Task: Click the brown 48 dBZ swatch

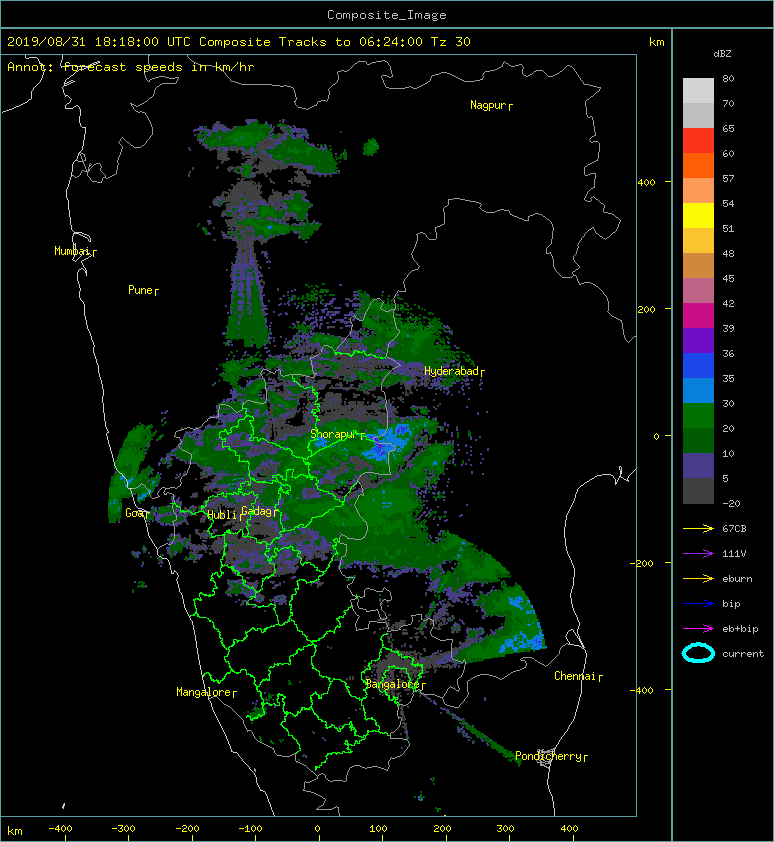Action: click(698, 265)
